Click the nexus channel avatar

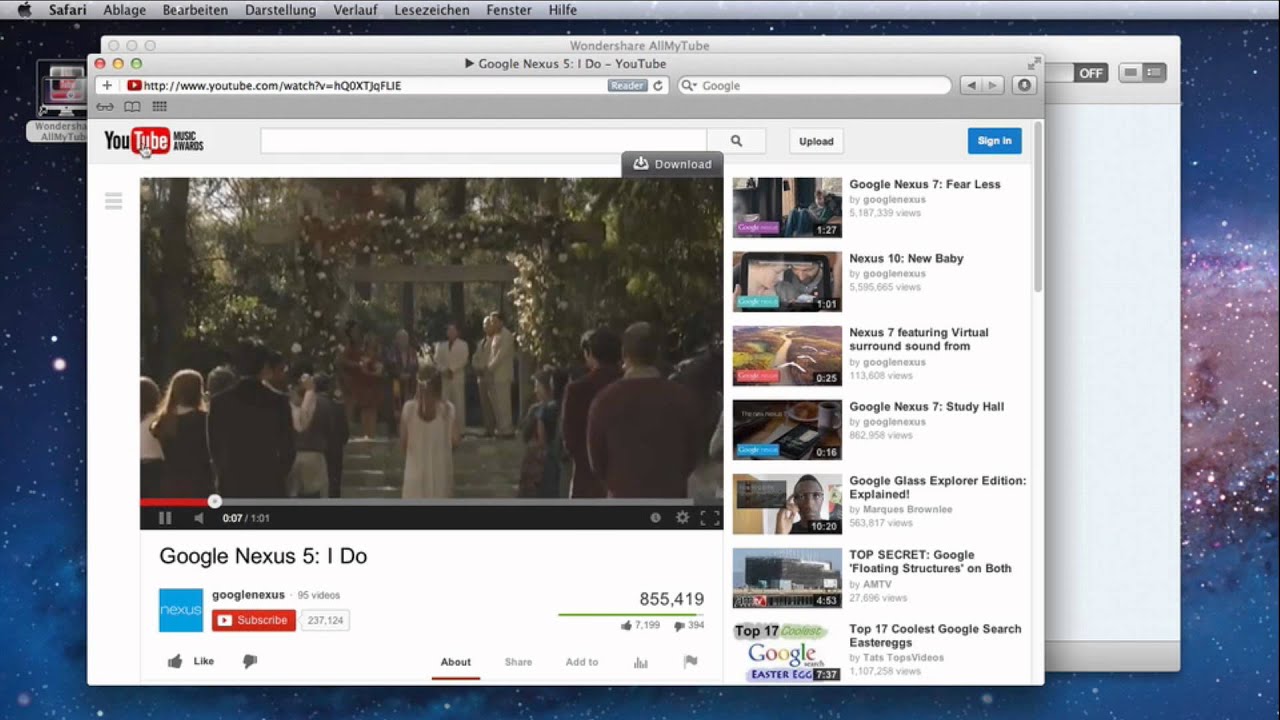click(x=181, y=610)
